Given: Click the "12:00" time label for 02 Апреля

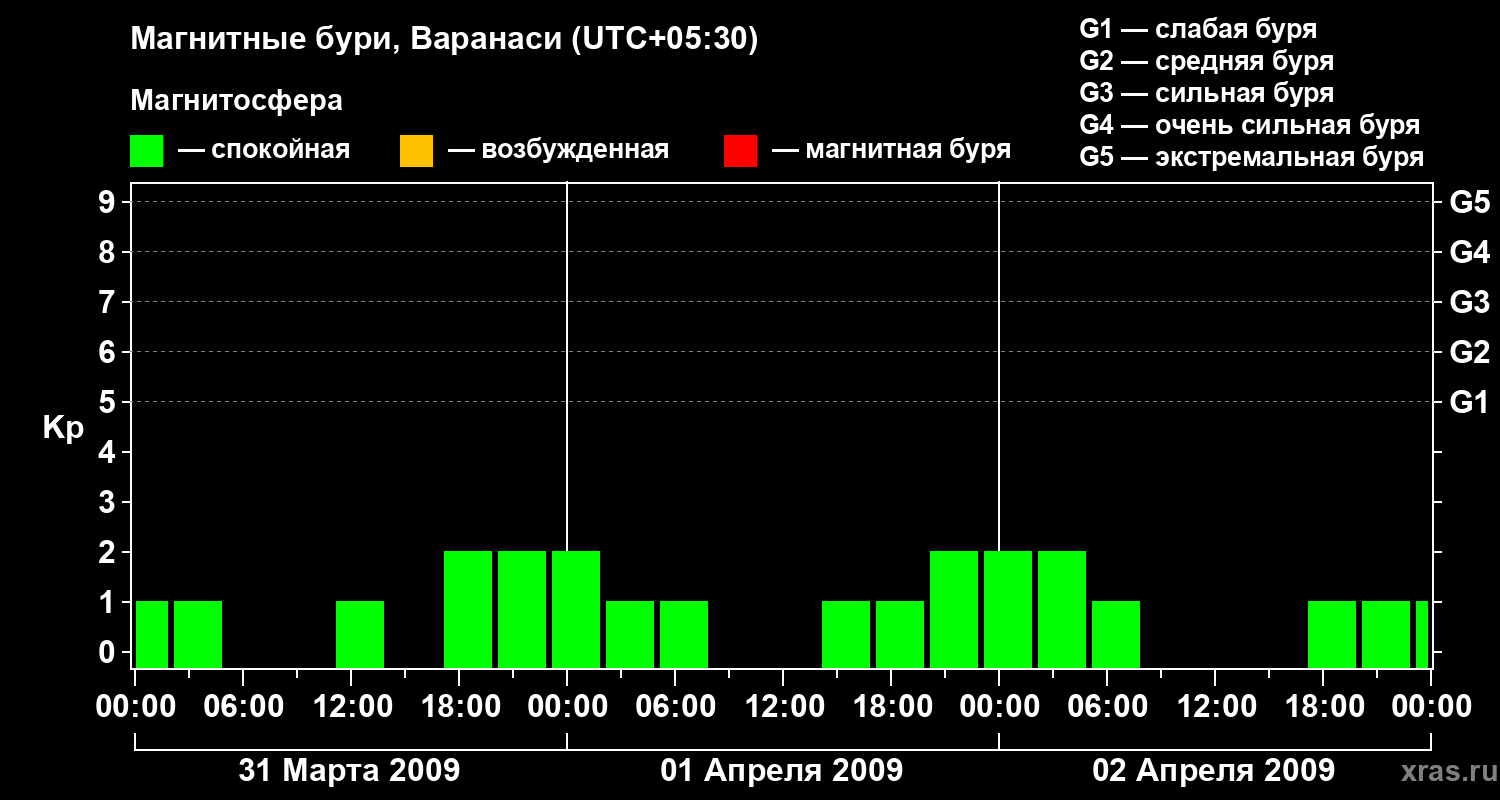Looking at the screenshot, I should (1215, 707).
